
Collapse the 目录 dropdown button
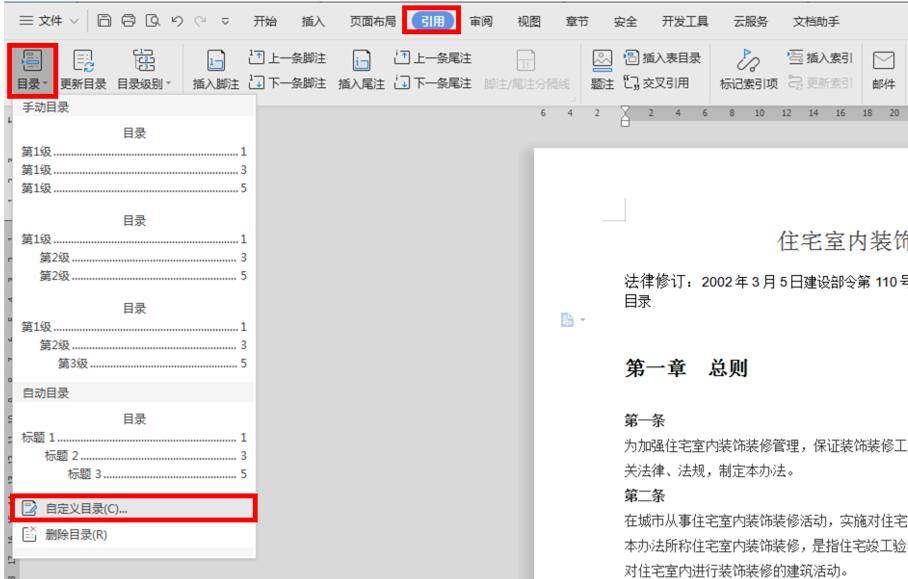click(x=32, y=70)
